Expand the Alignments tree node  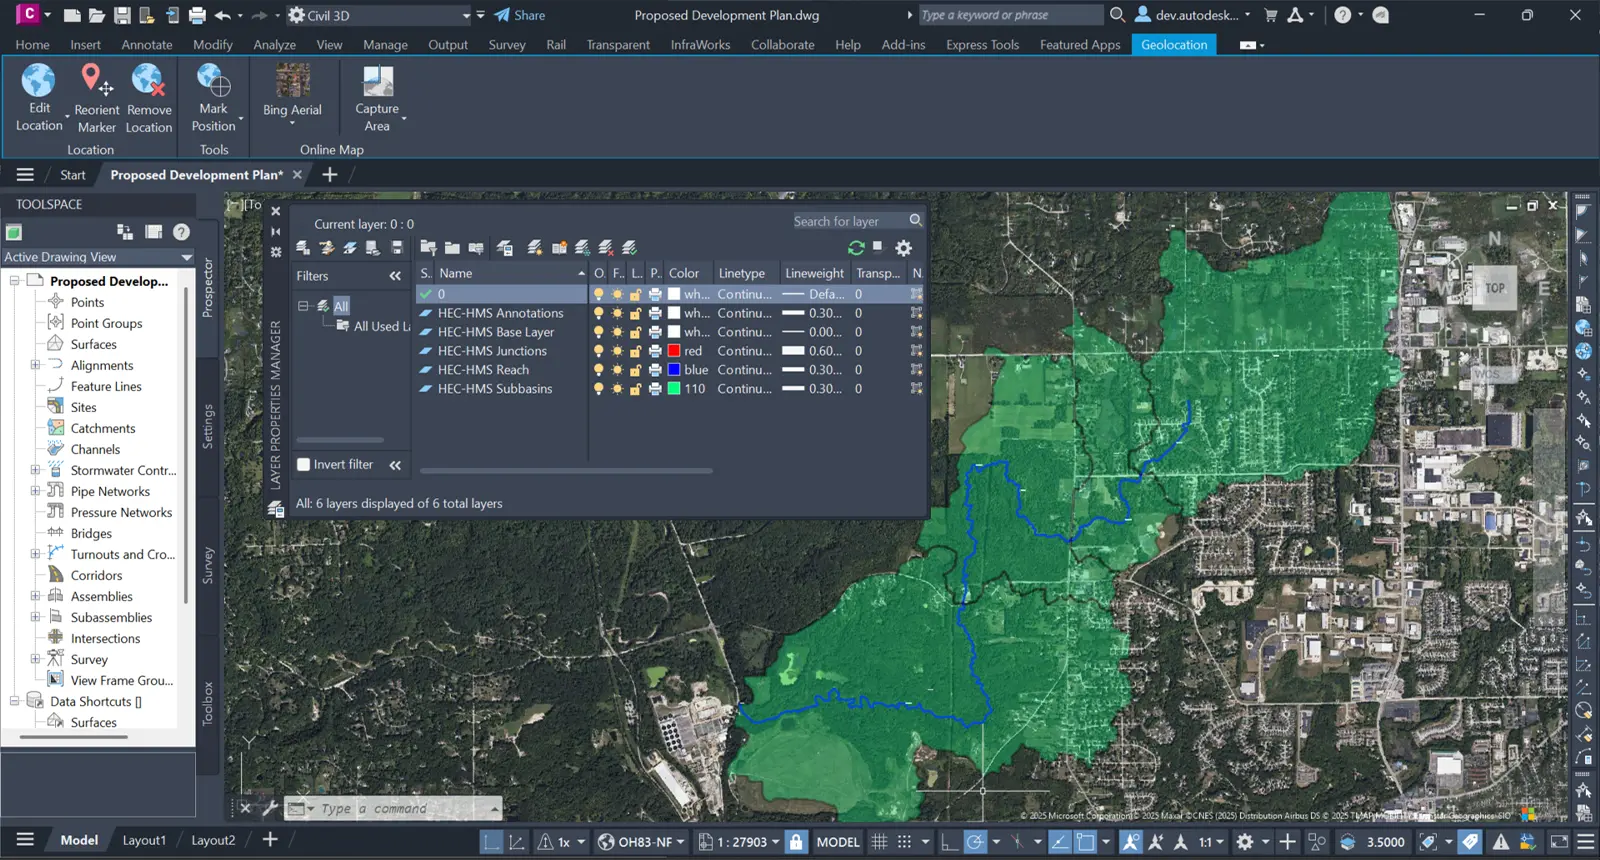36,365
